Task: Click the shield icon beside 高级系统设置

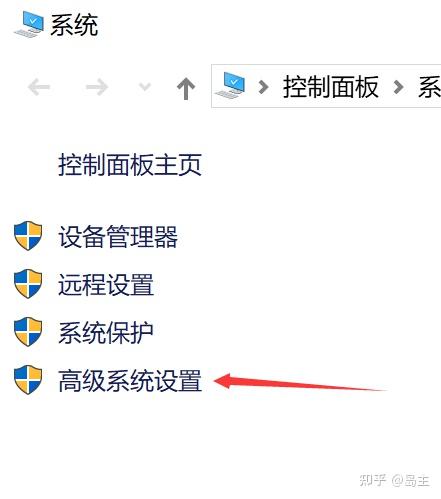Action: (28, 380)
